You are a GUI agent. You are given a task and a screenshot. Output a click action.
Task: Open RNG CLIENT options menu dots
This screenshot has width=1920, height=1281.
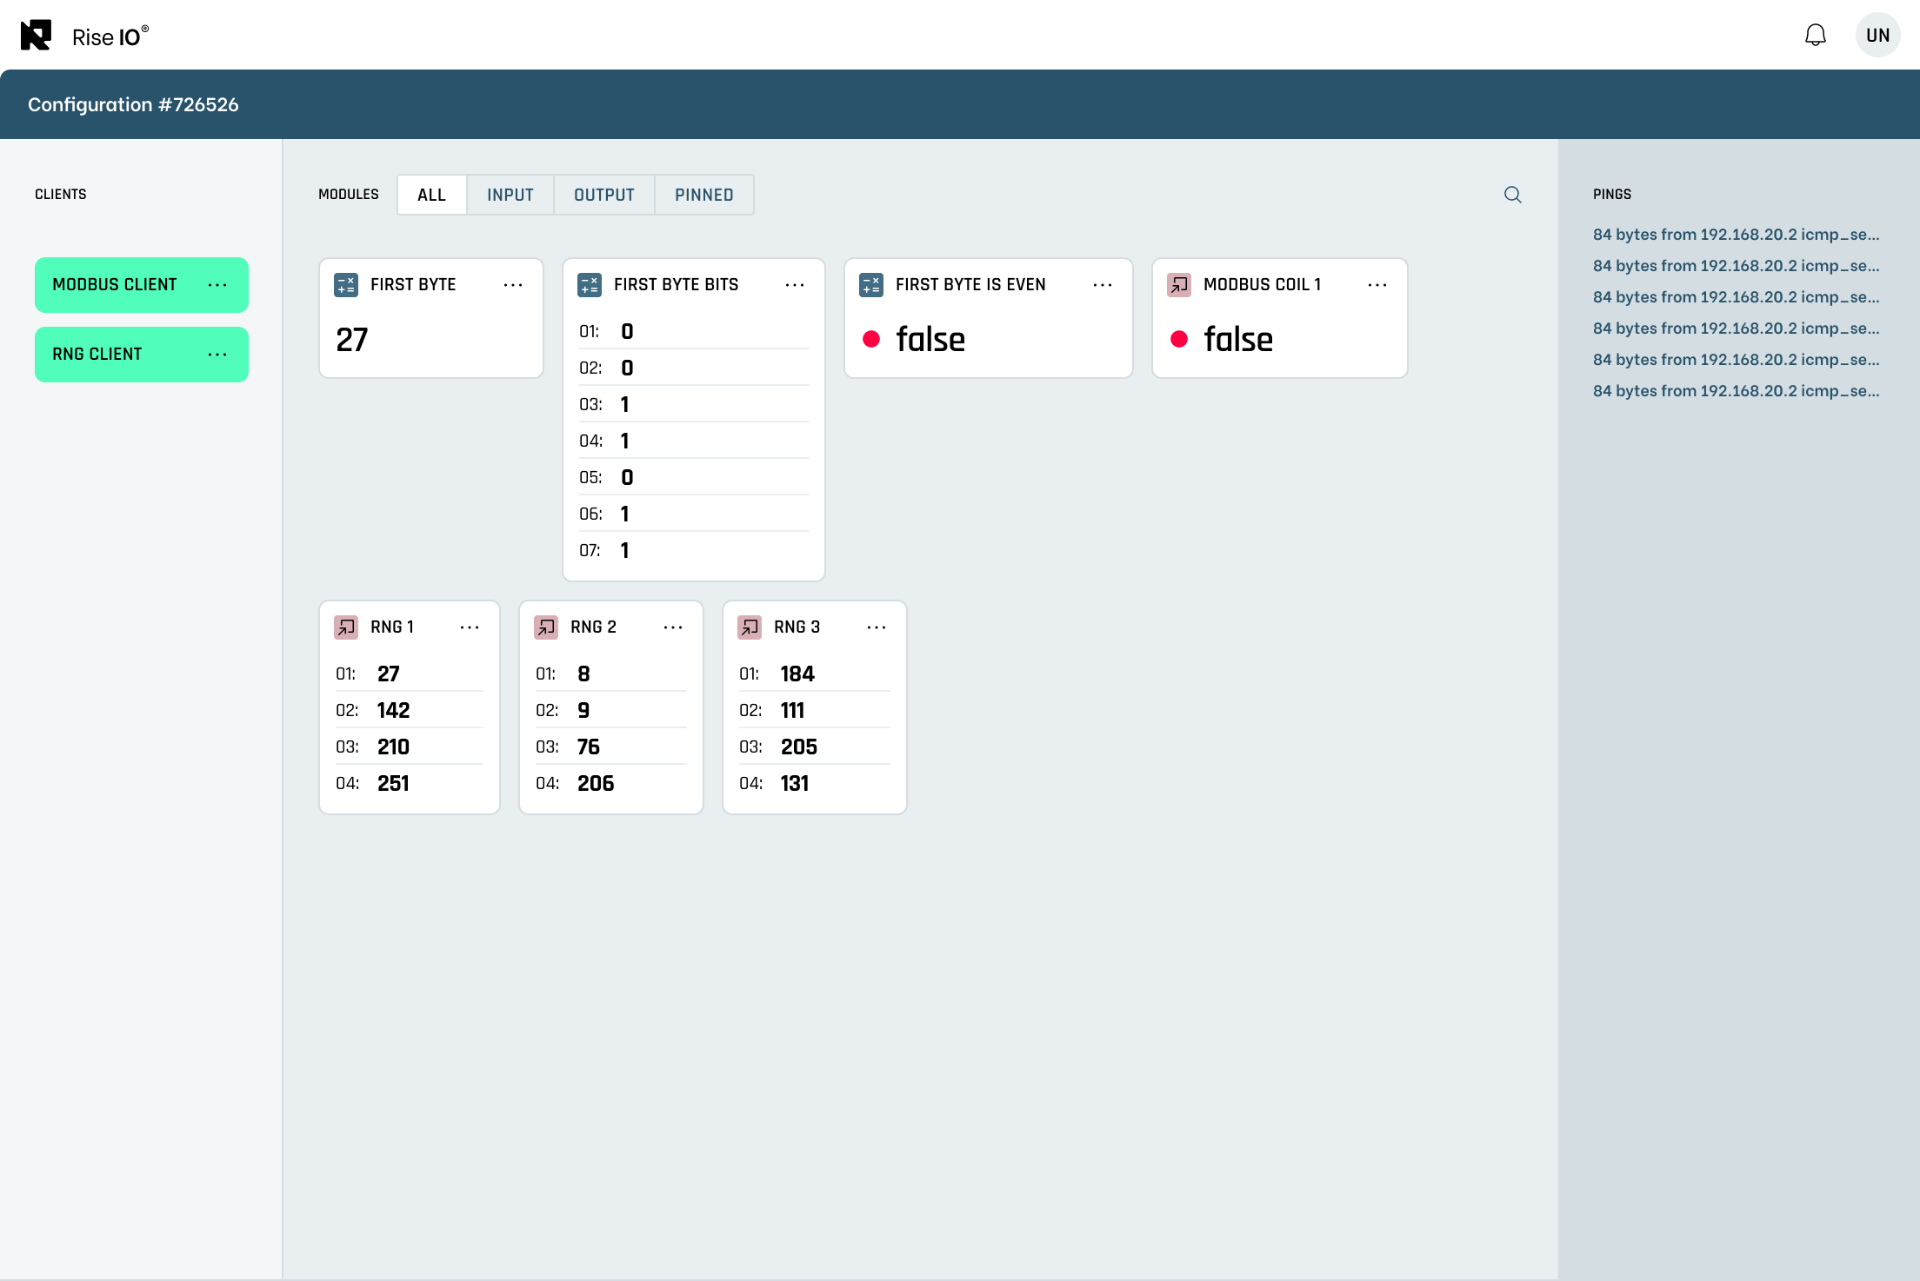(x=217, y=355)
